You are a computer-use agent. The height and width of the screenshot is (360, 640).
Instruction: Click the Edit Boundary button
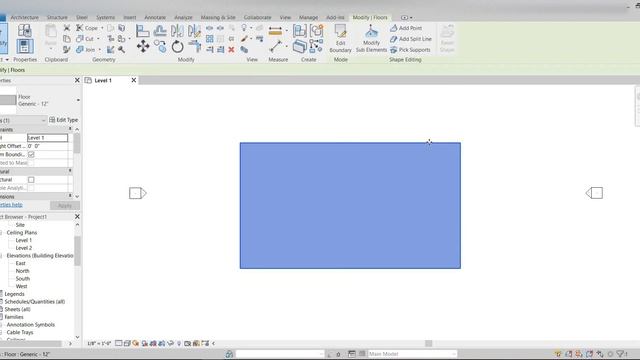pos(340,38)
